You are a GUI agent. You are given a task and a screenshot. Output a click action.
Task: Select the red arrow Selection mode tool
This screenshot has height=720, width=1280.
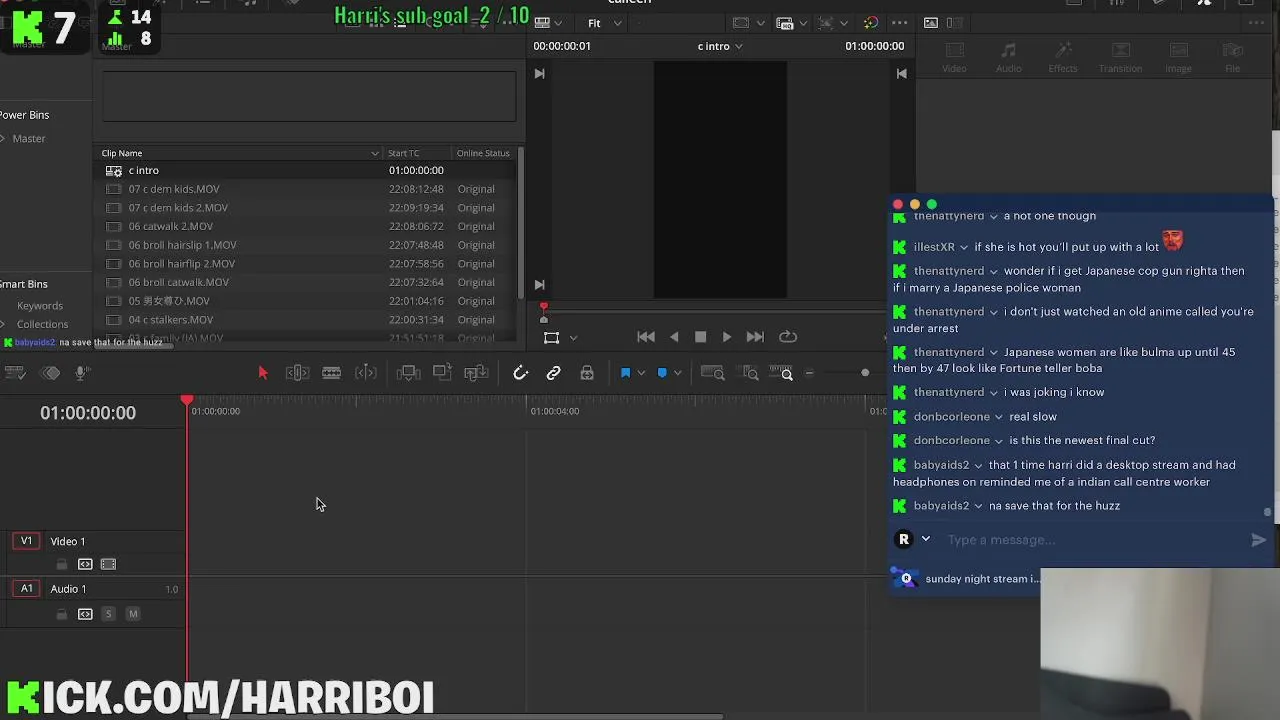[263, 373]
